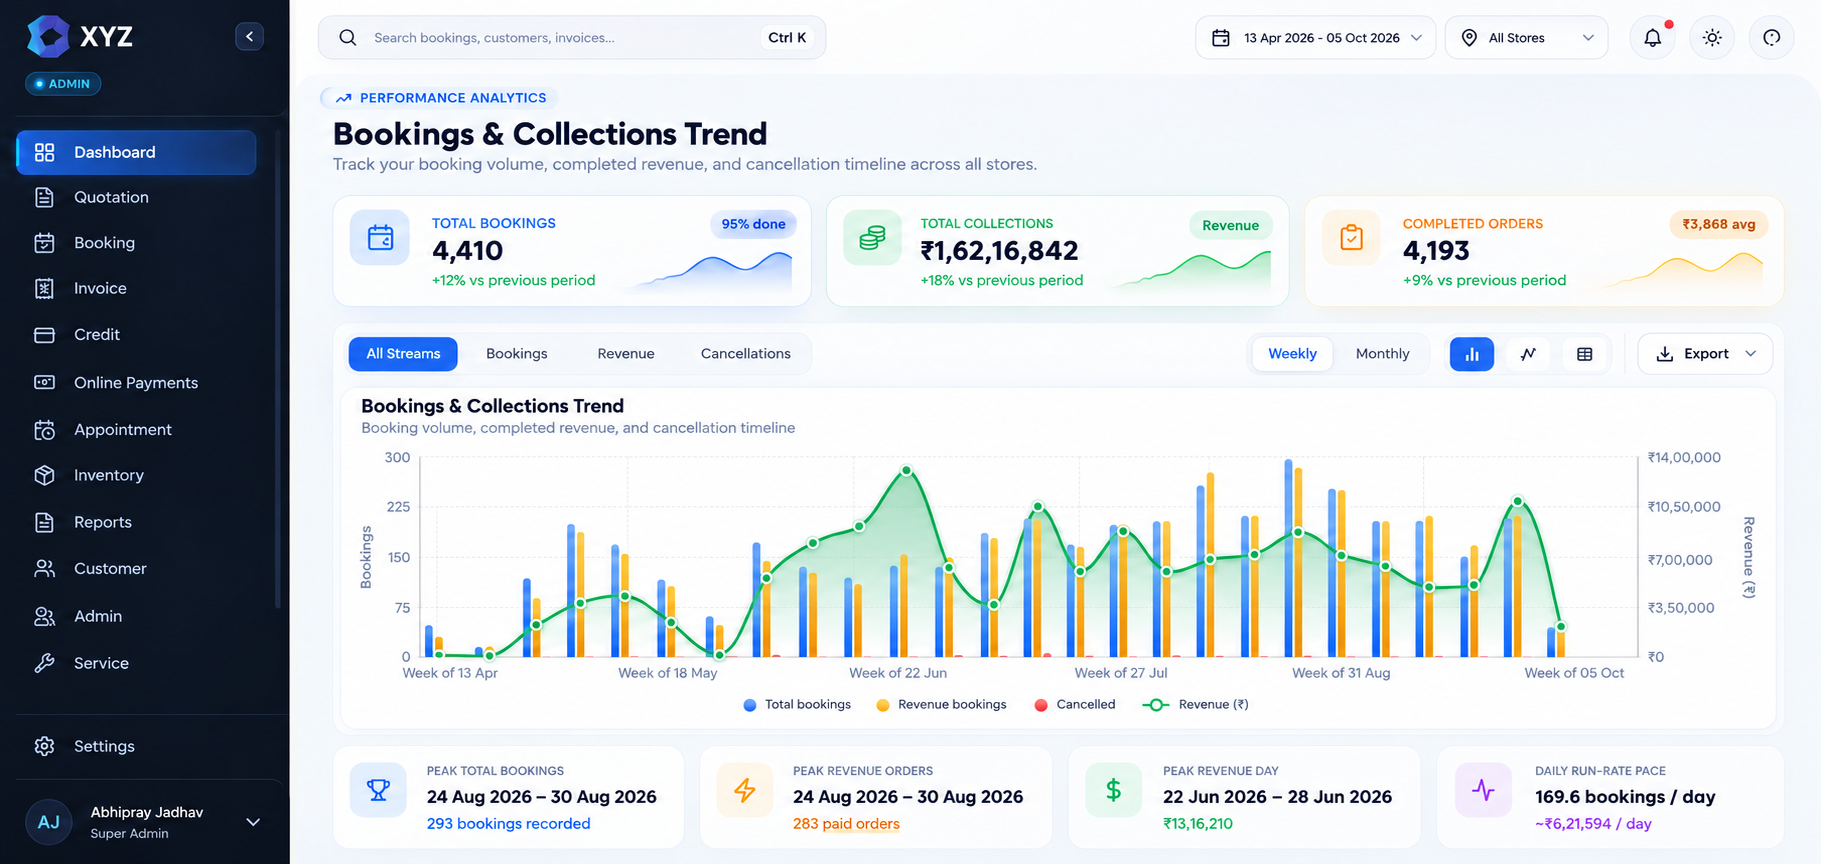Expand the Abhipray Jadhav user menu
Screen dimensions: 1821x864
pyautogui.click(x=253, y=822)
